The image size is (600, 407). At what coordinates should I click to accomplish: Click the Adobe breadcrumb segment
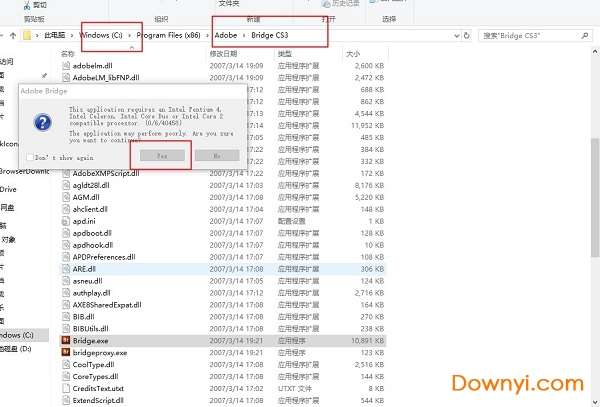pos(226,35)
